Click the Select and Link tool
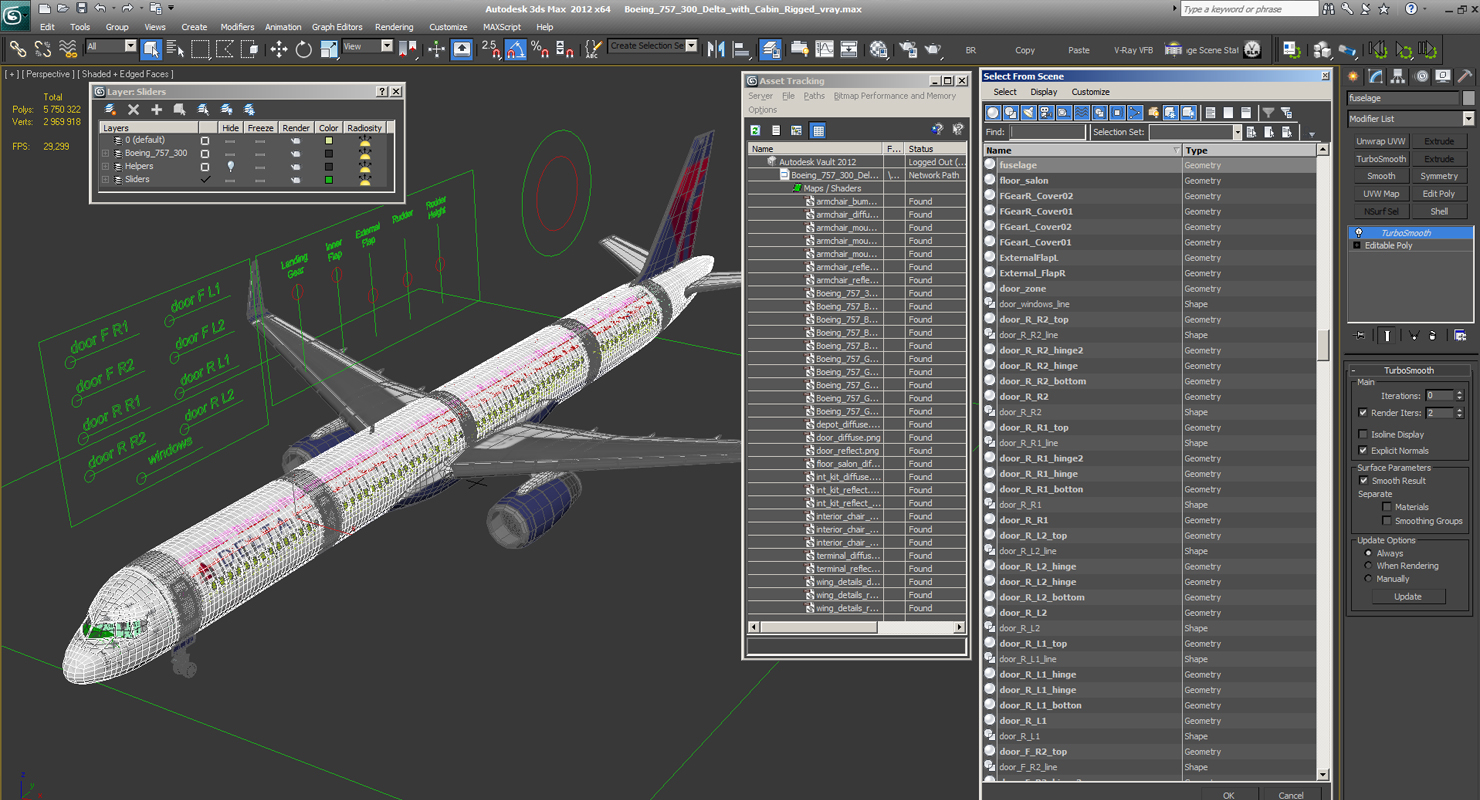The image size is (1480, 800). click(x=17, y=49)
